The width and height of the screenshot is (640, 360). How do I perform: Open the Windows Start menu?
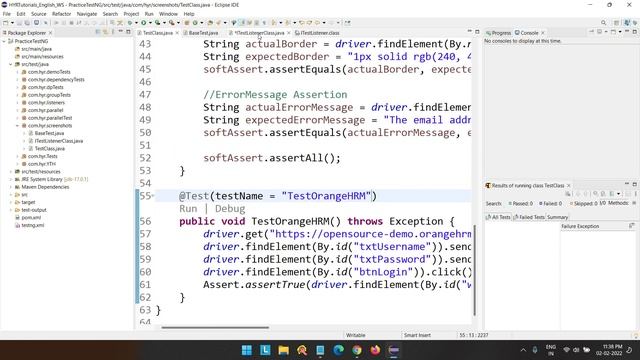[247, 350]
